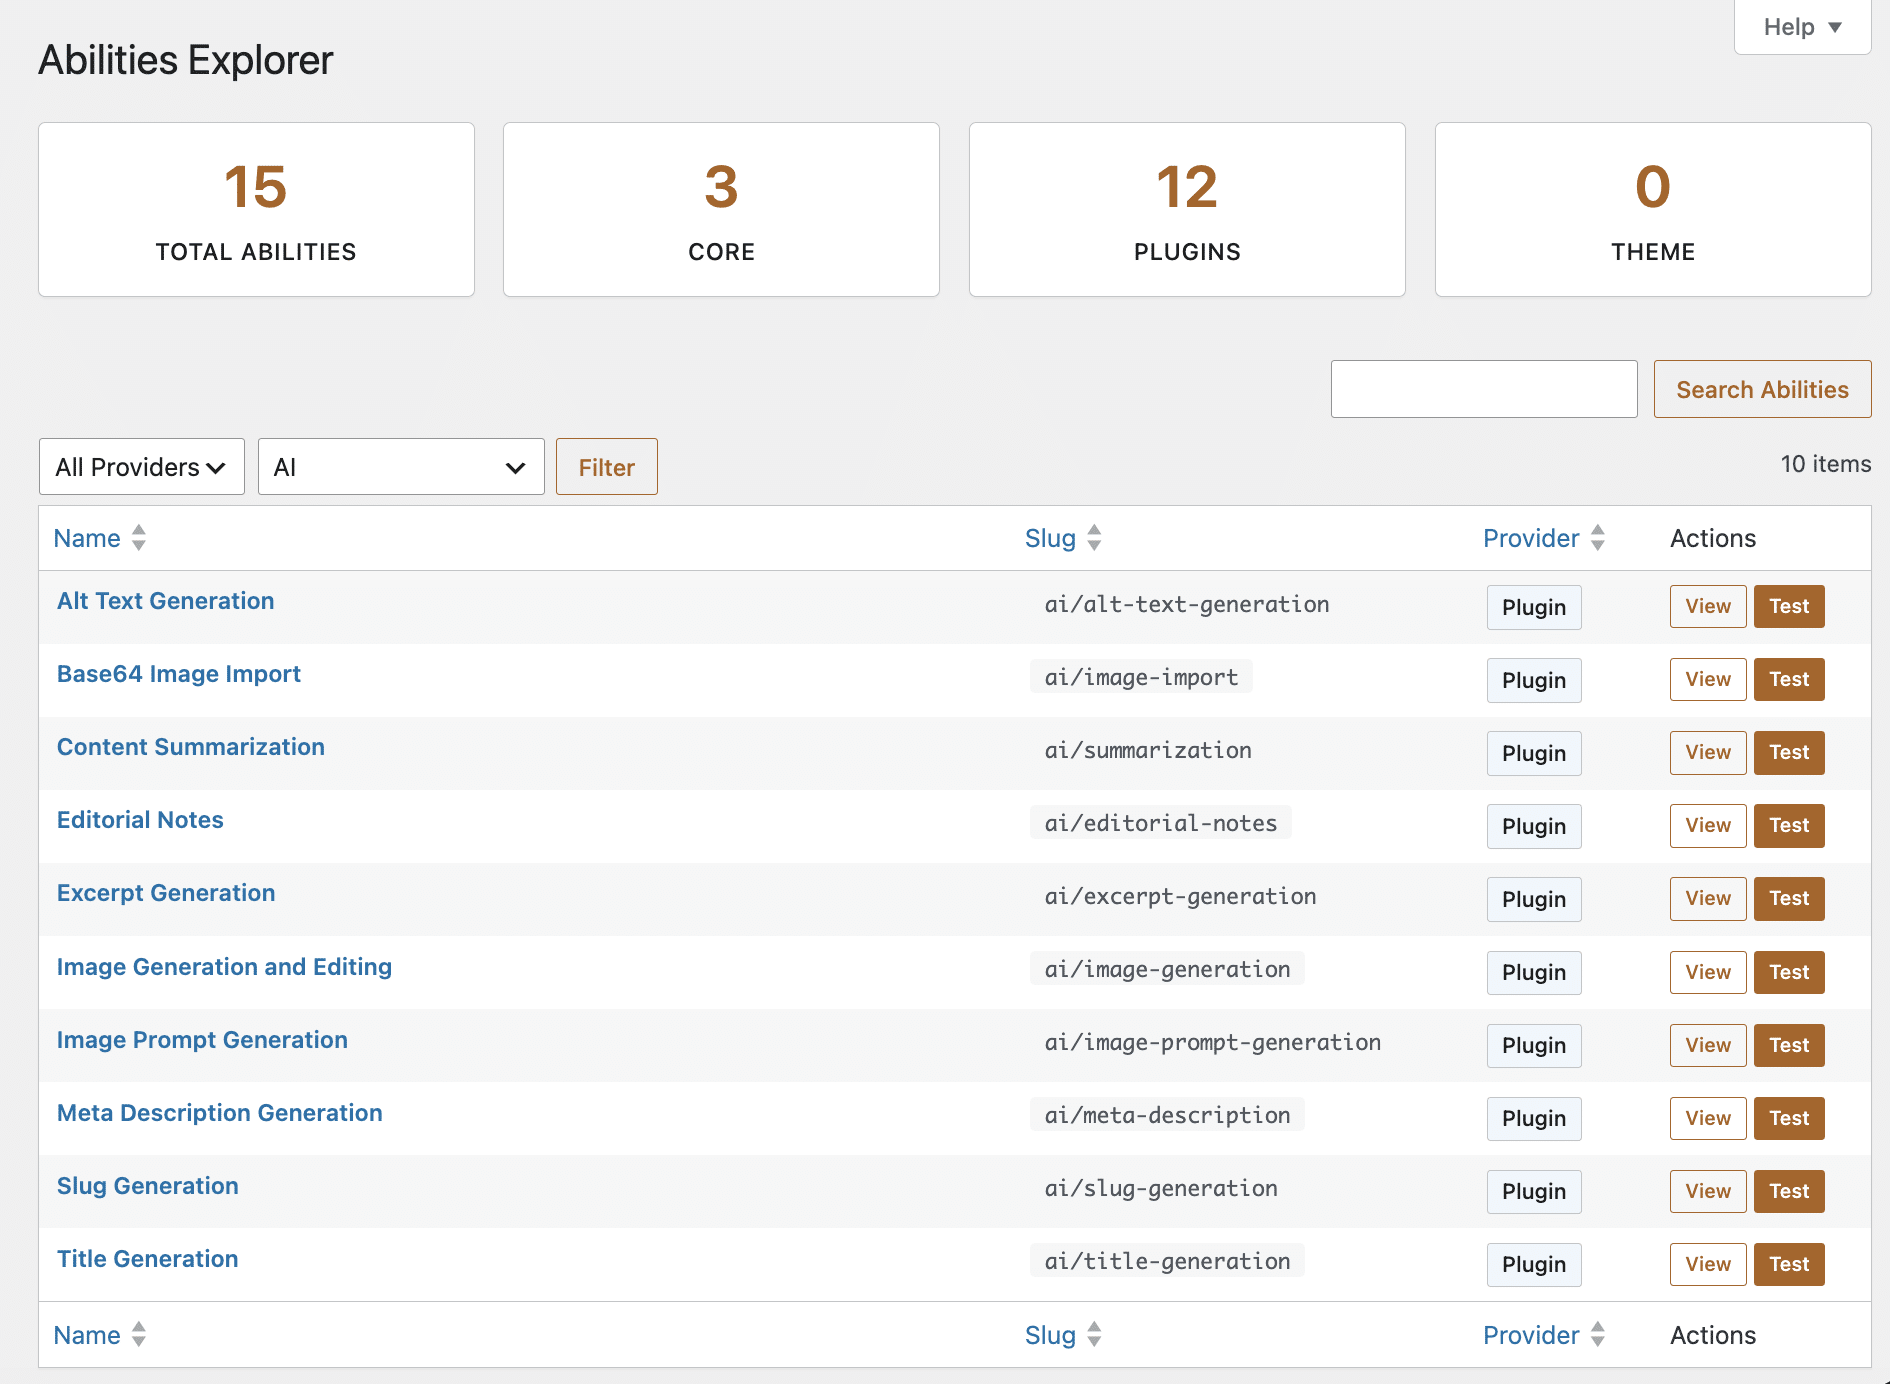Focus the abilities search input field

tap(1484, 389)
